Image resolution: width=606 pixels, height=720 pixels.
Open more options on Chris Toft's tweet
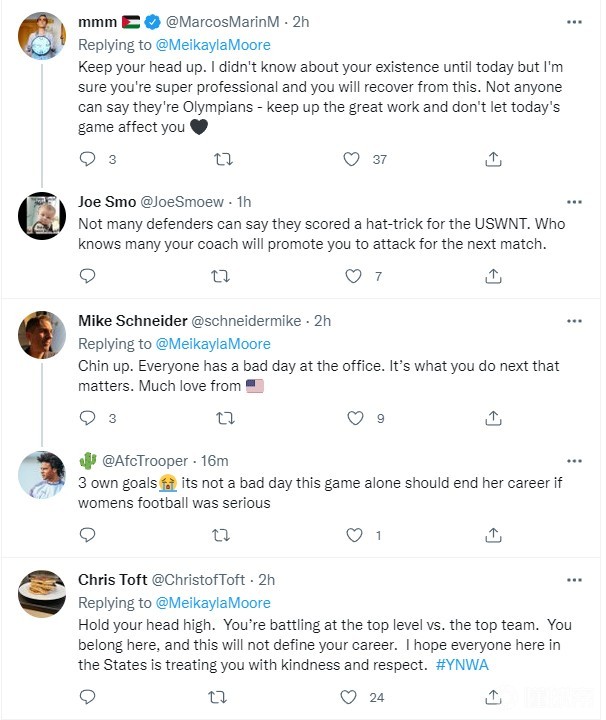pos(574,580)
